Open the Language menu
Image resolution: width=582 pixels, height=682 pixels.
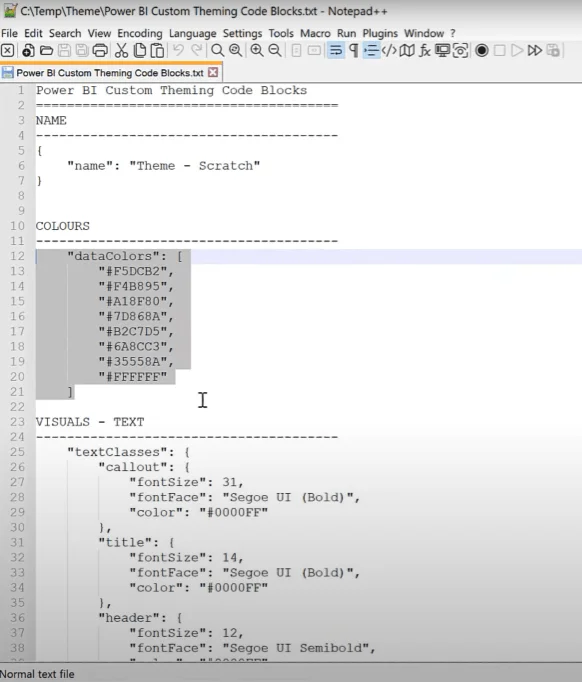pyautogui.click(x=193, y=33)
